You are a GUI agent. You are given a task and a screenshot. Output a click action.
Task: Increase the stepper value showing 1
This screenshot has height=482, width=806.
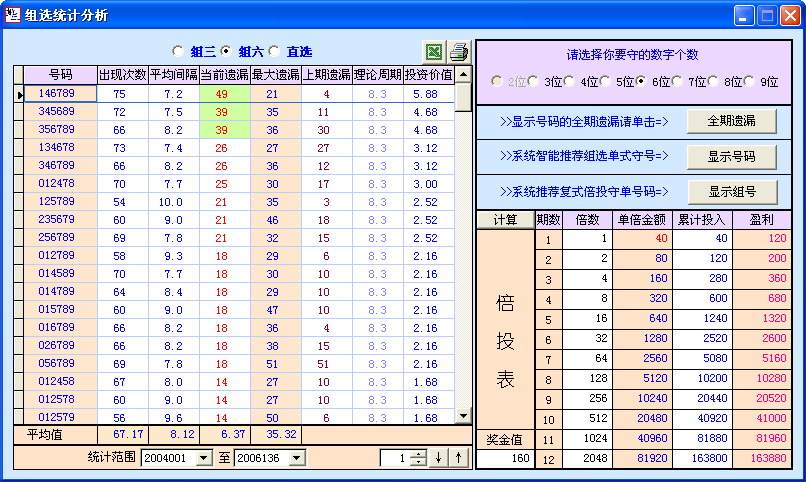419,453
